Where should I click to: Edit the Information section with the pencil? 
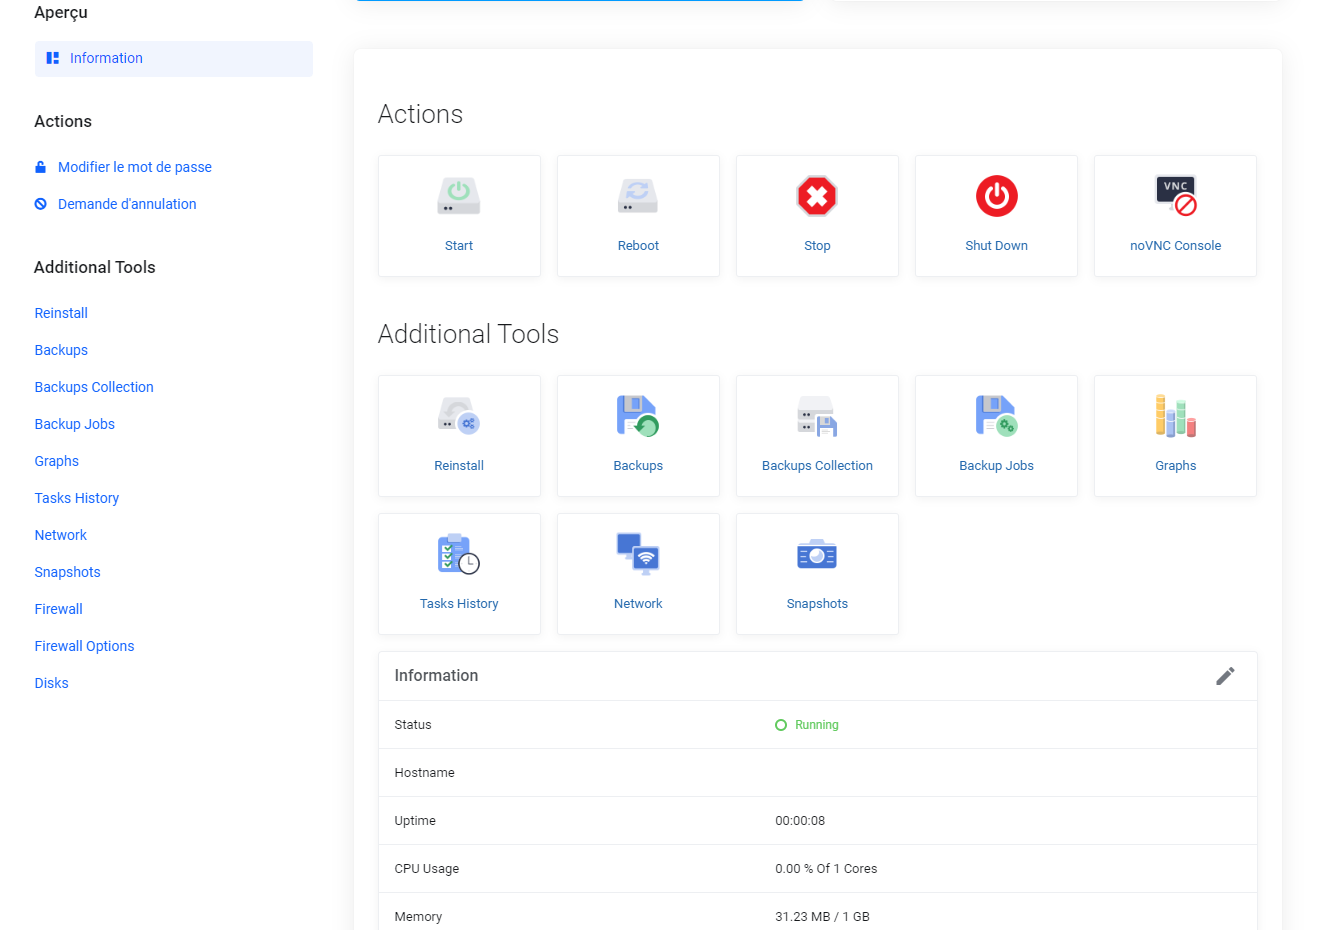coord(1225,676)
